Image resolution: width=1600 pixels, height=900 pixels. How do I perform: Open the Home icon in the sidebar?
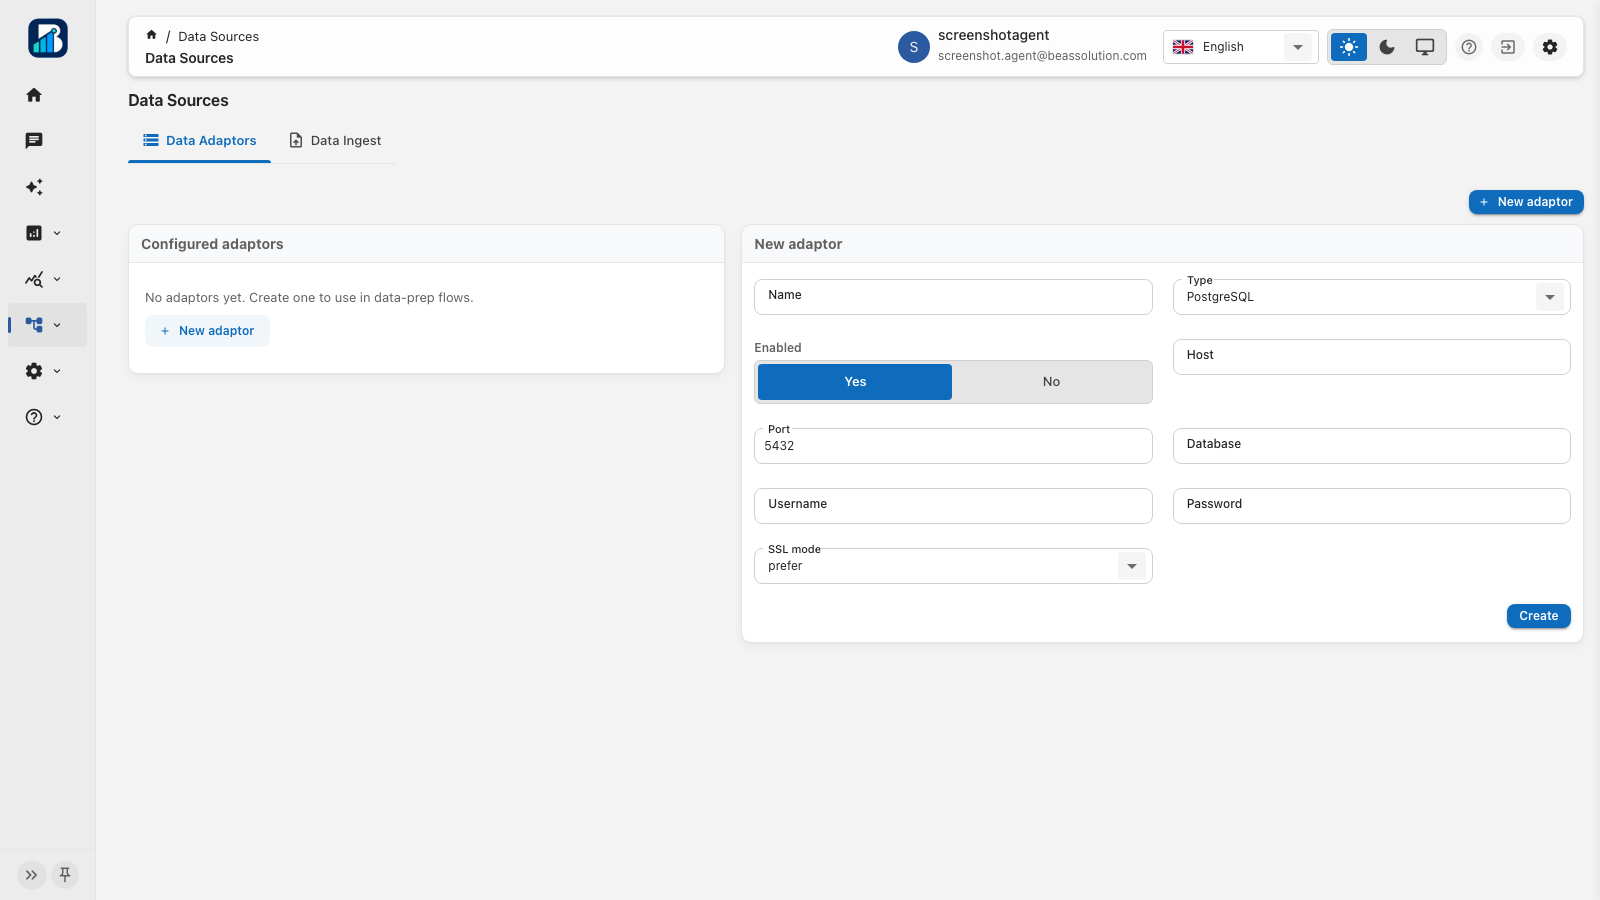point(34,95)
